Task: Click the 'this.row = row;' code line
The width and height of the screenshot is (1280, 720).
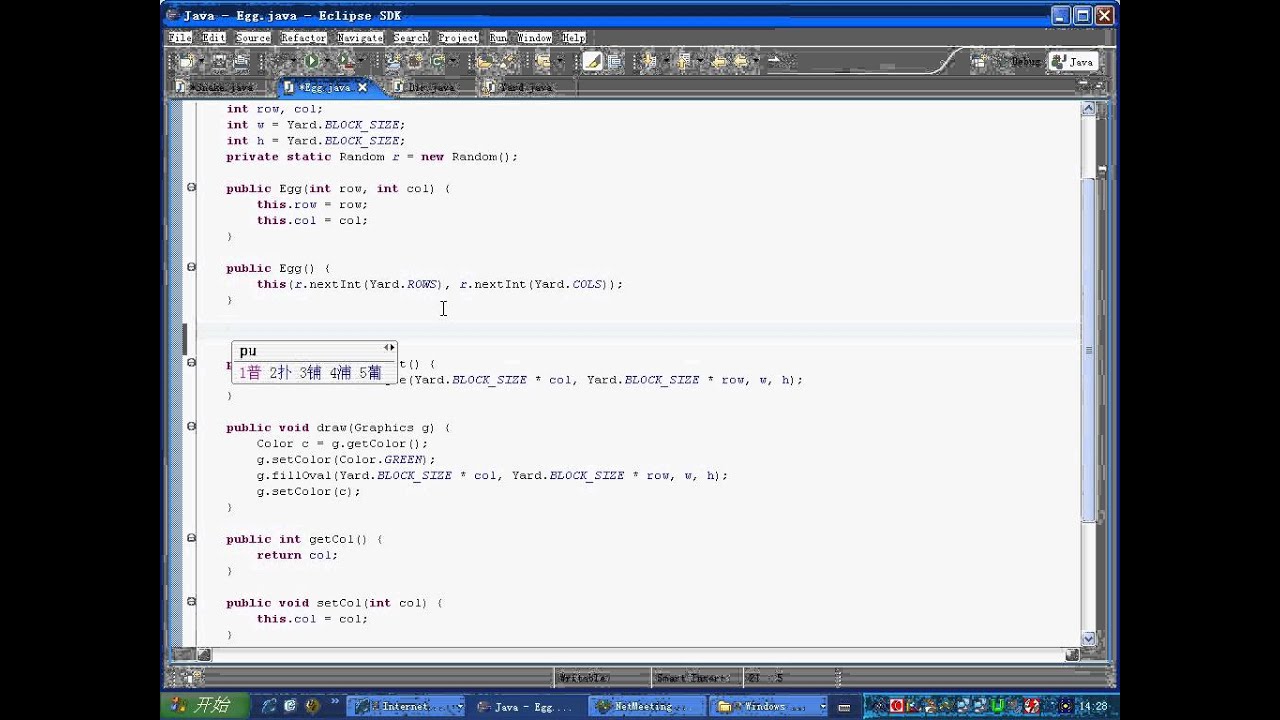Action: (312, 204)
